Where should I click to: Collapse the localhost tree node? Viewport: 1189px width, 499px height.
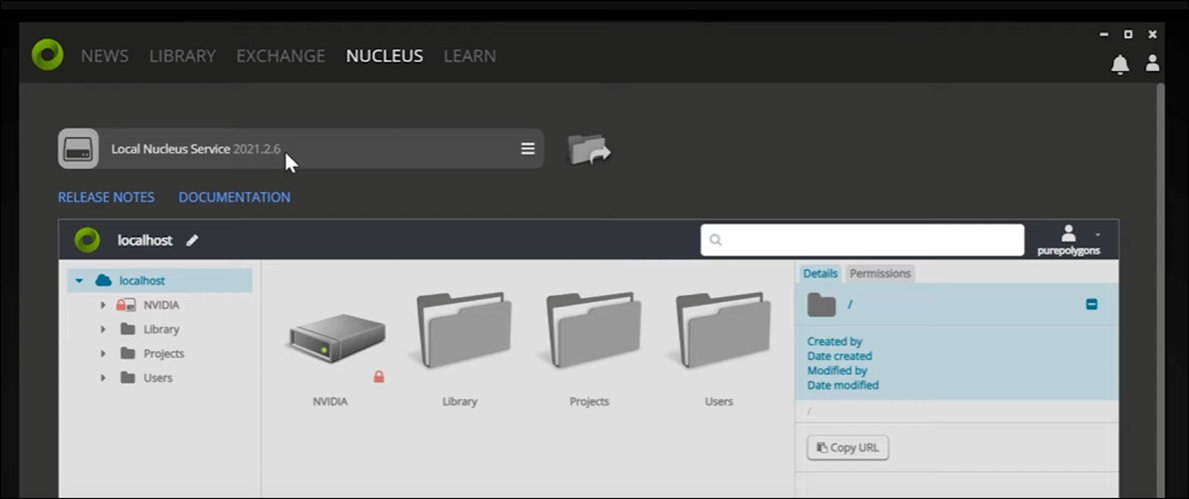pyautogui.click(x=79, y=281)
